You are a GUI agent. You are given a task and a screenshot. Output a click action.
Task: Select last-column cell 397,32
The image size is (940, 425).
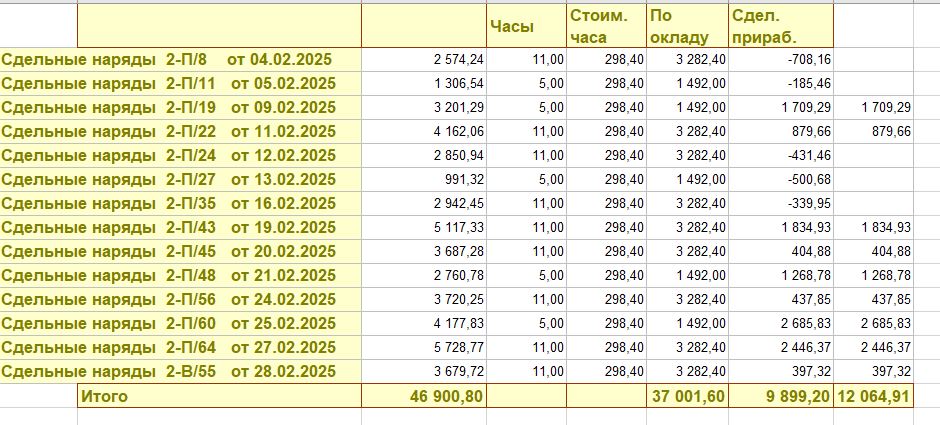click(873, 372)
